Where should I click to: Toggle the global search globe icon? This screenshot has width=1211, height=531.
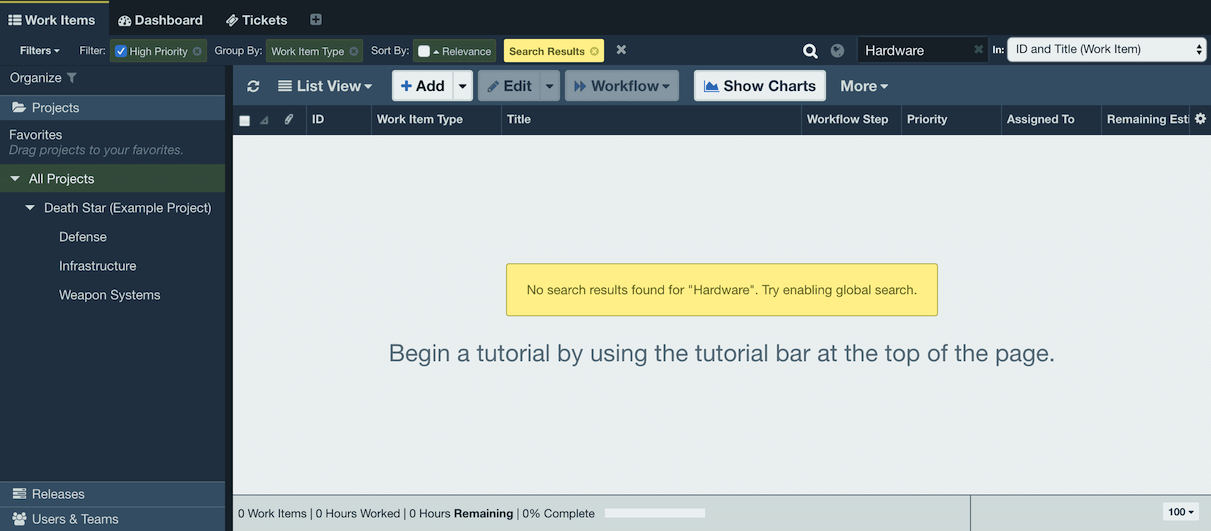[838, 51]
